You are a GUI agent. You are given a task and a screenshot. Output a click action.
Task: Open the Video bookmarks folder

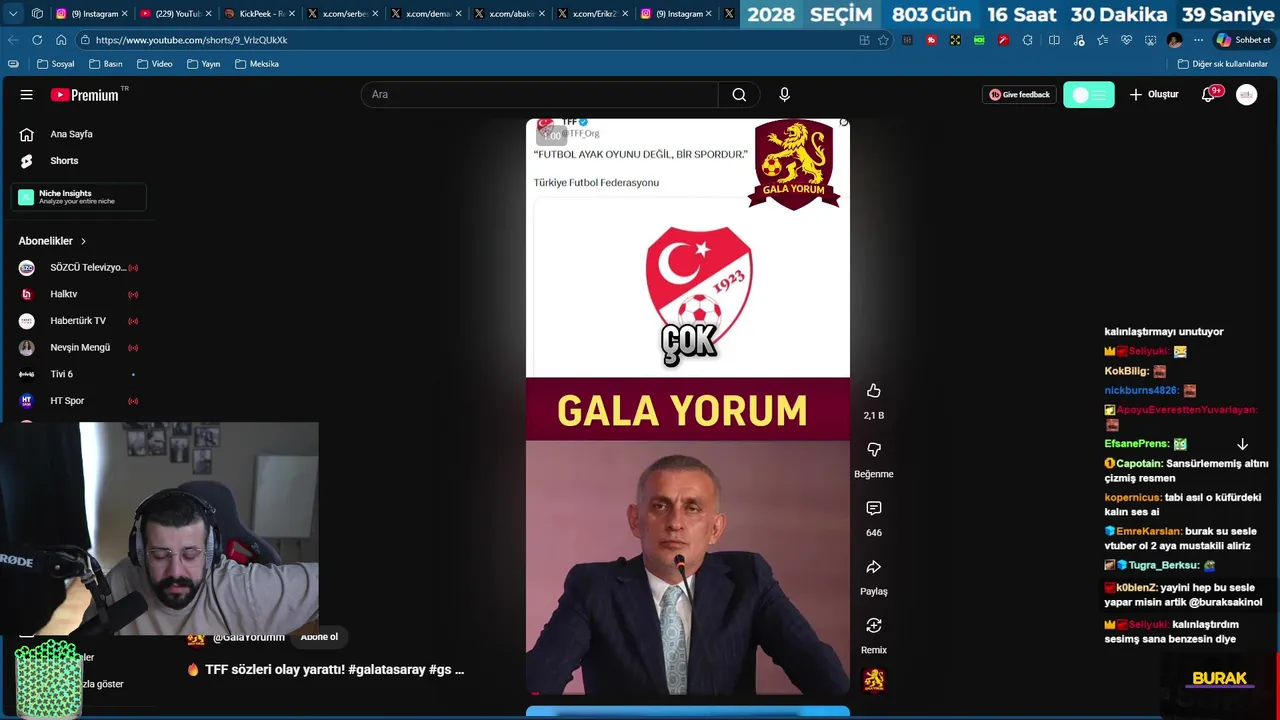[x=155, y=64]
